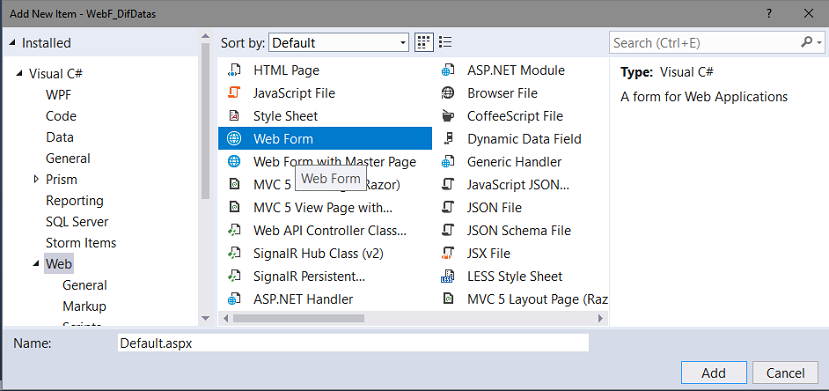The width and height of the screenshot is (829, 391).
Task: Switch to small icons list view
Action: click(446, 43)
